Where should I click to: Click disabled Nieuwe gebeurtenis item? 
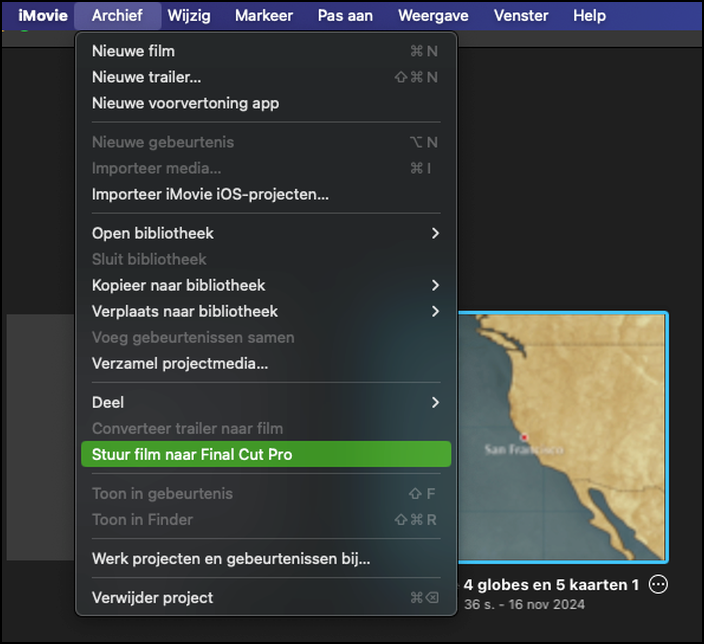point(266,142)
